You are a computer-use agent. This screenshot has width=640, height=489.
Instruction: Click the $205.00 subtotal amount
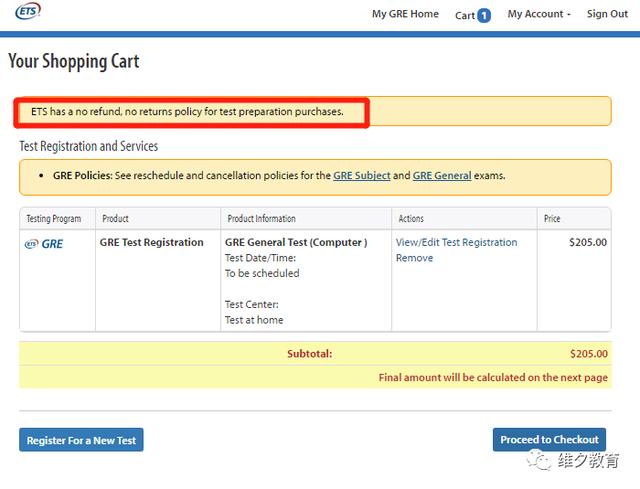589,354
